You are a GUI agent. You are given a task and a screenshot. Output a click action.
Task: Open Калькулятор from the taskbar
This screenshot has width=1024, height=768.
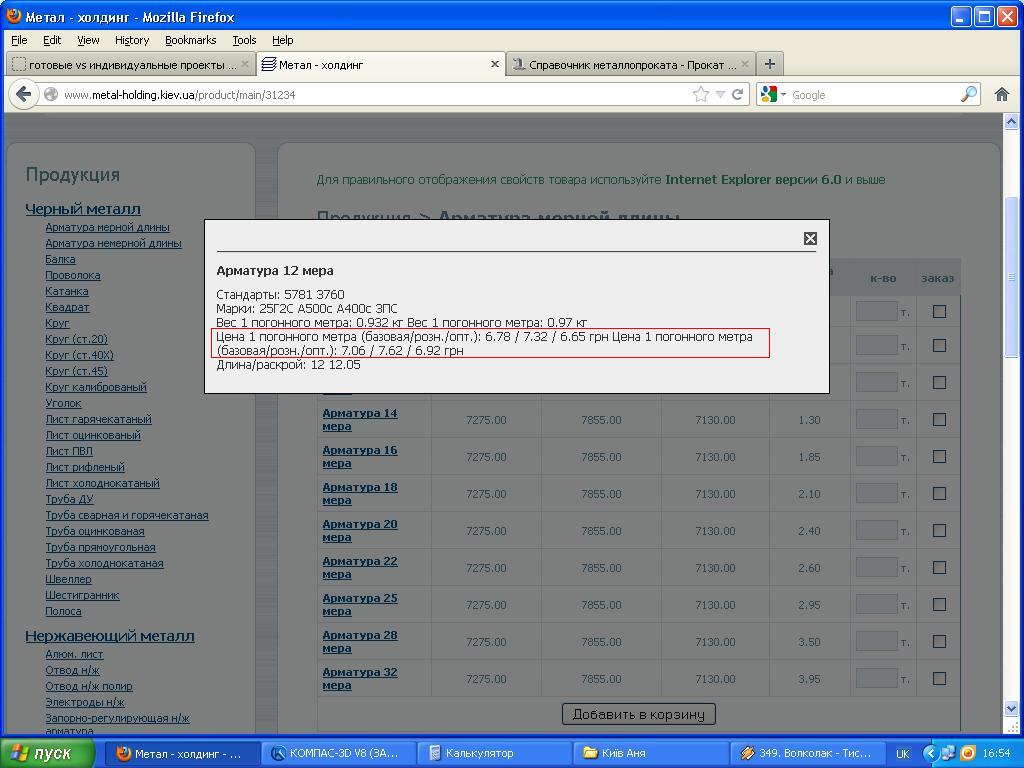494,753
